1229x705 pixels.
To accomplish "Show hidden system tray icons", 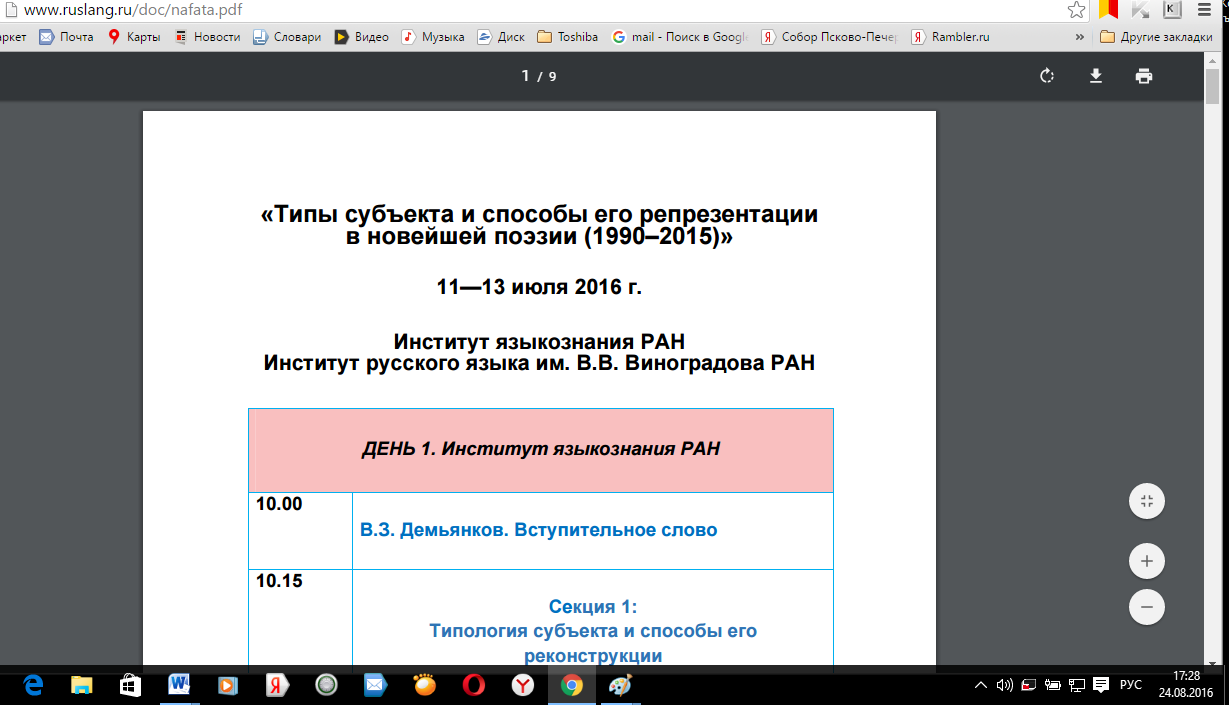I will 981,685.
